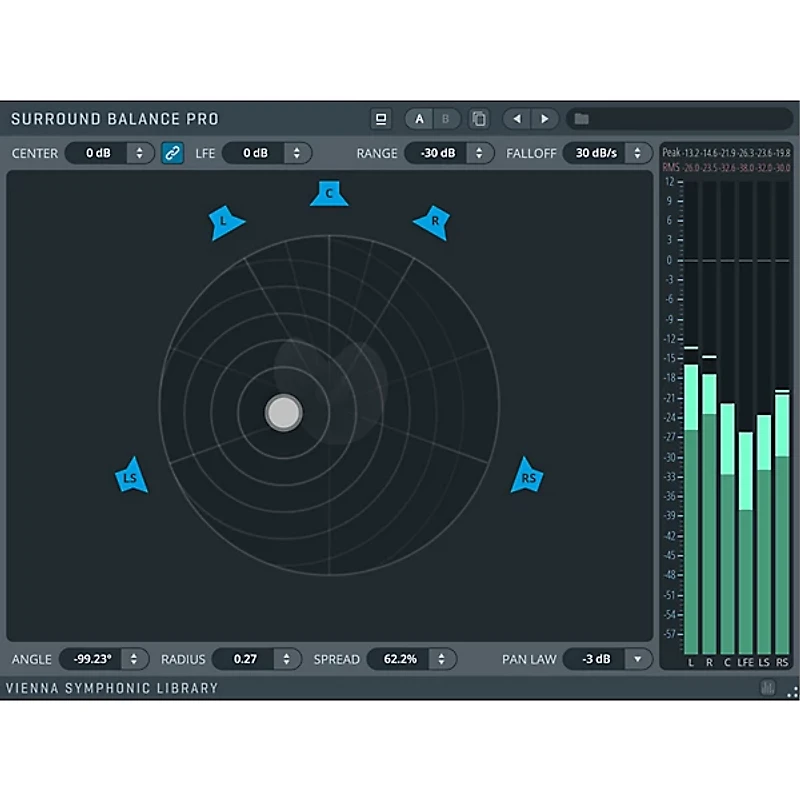Click the RADIUS 0.27 value field
Image resolution: width=800 pixels, height=800 pixels.
244,659
